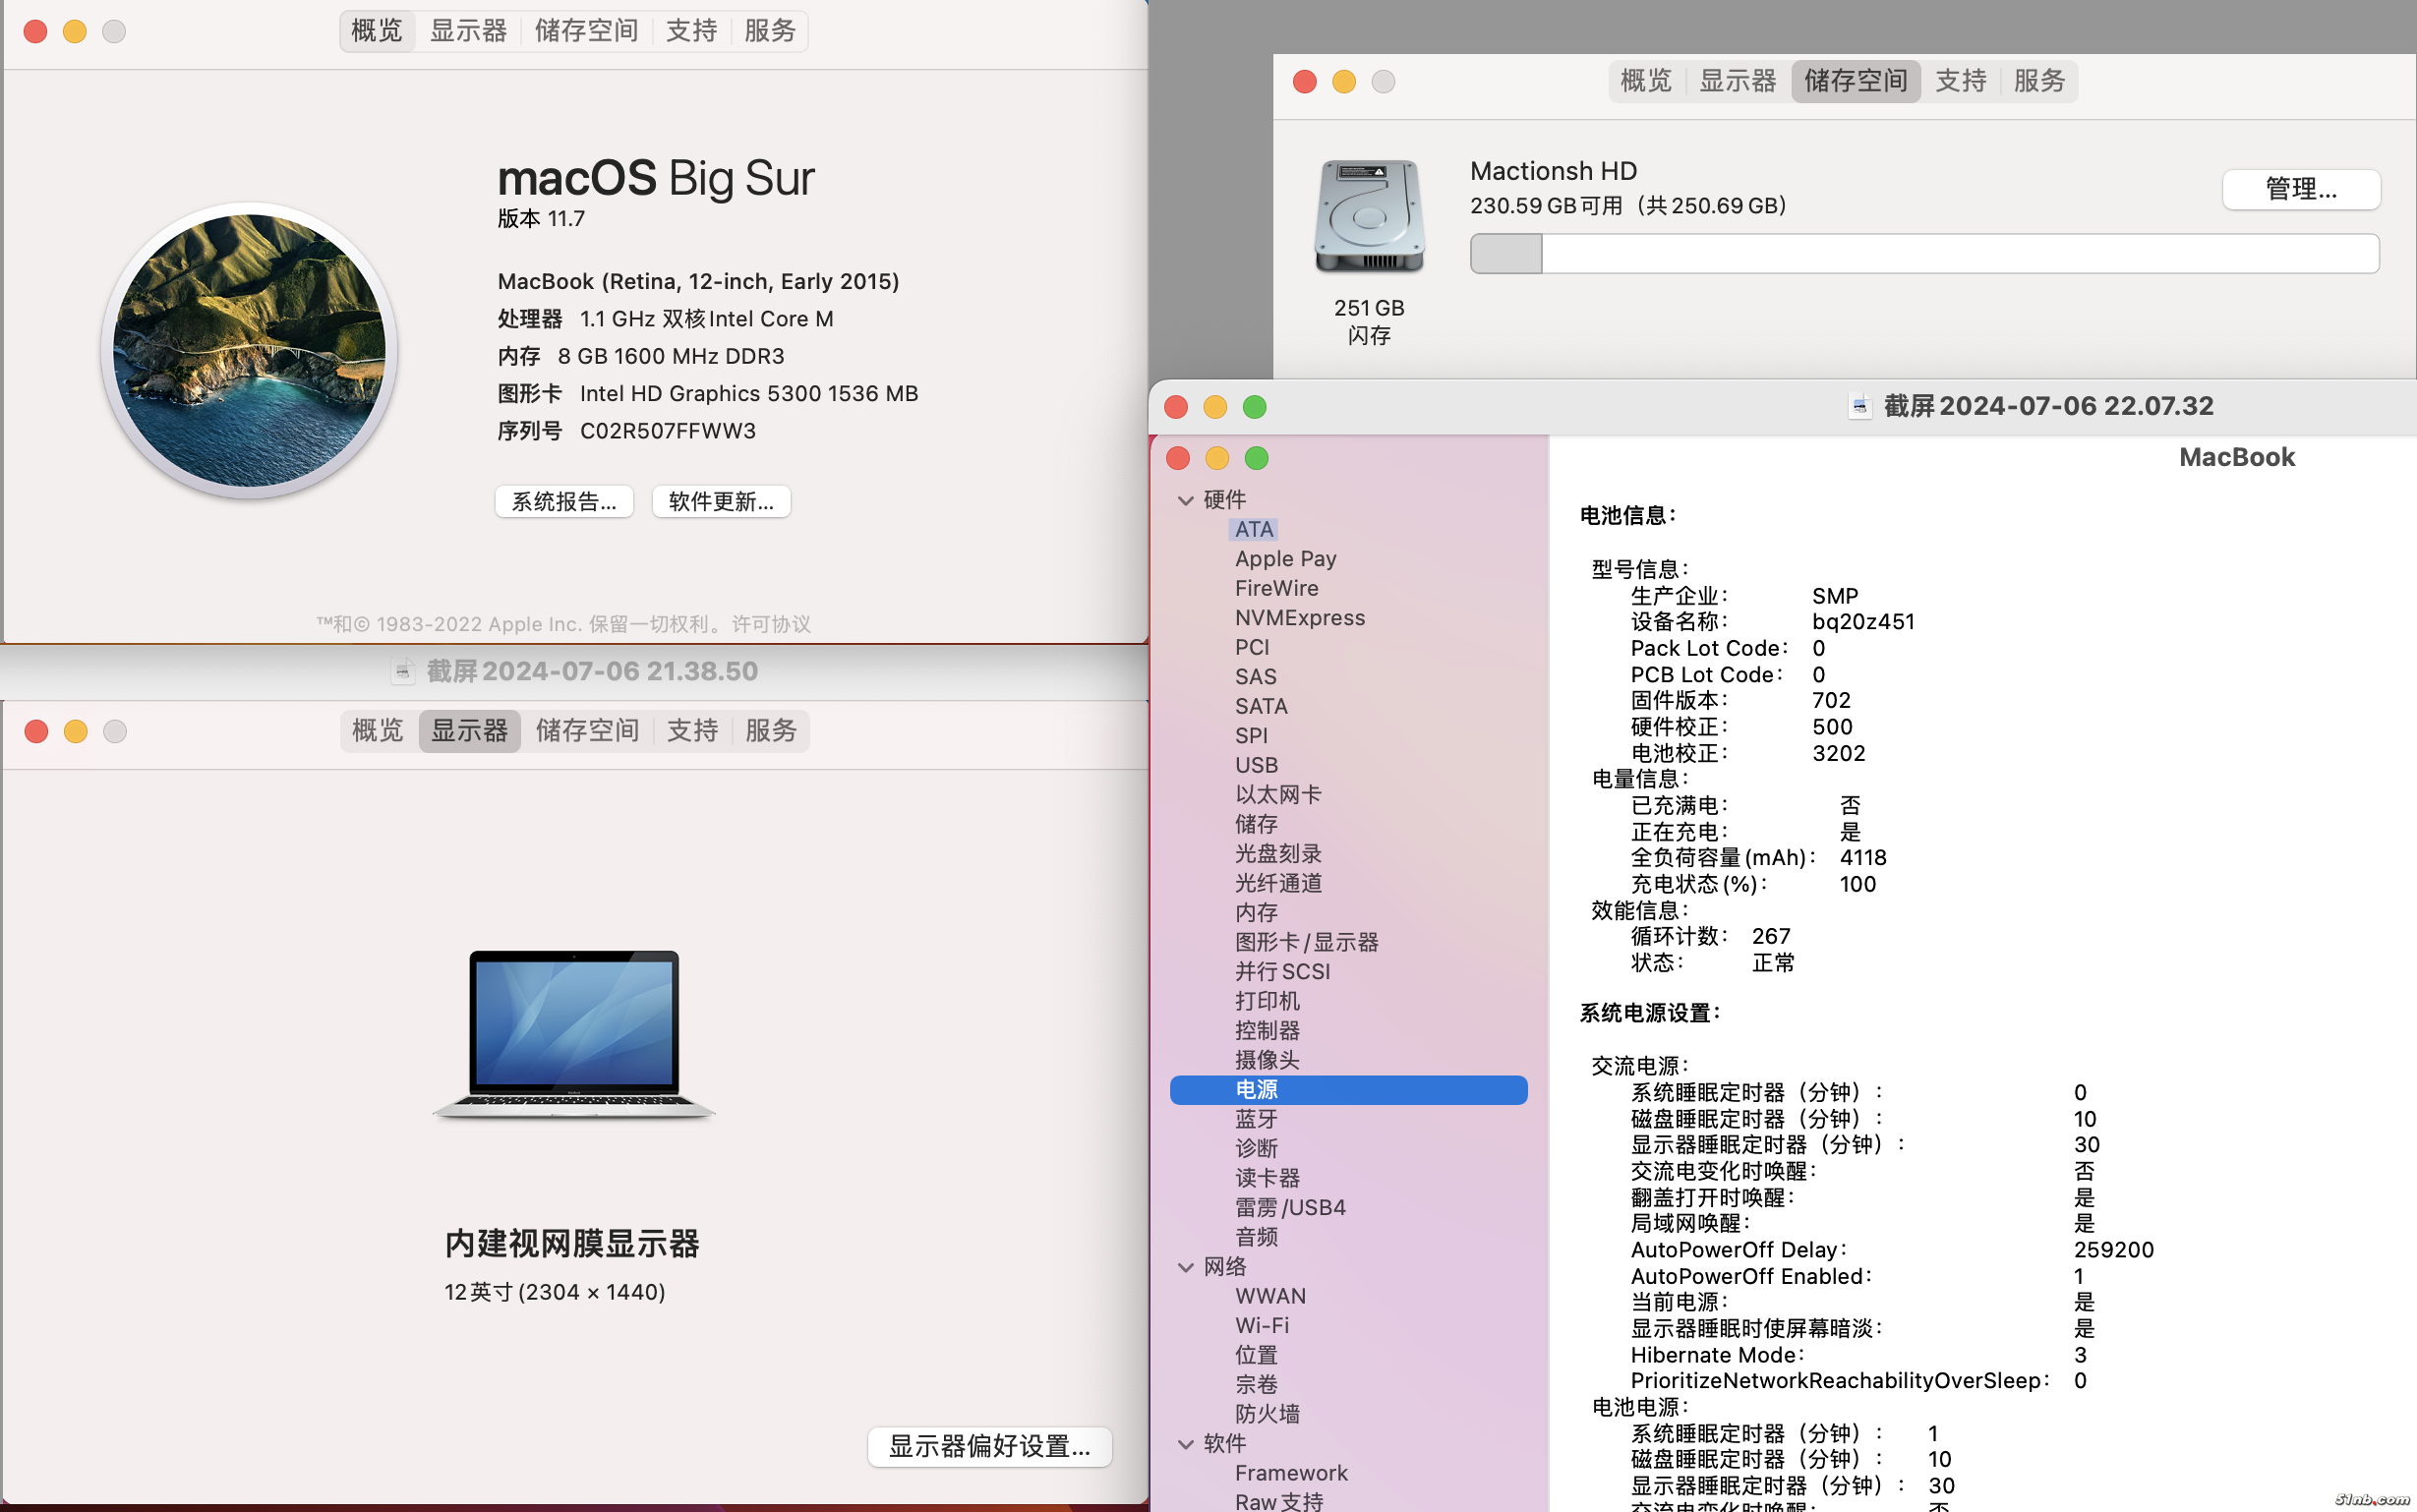Screen dimensions: 2417x1512
Task: Click the file icon beside 截屏 22.07.32 title
Action: (1859, 406)
